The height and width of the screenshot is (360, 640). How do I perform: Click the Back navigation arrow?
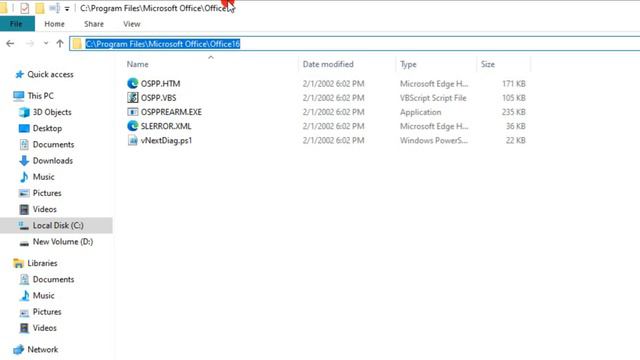10,43
